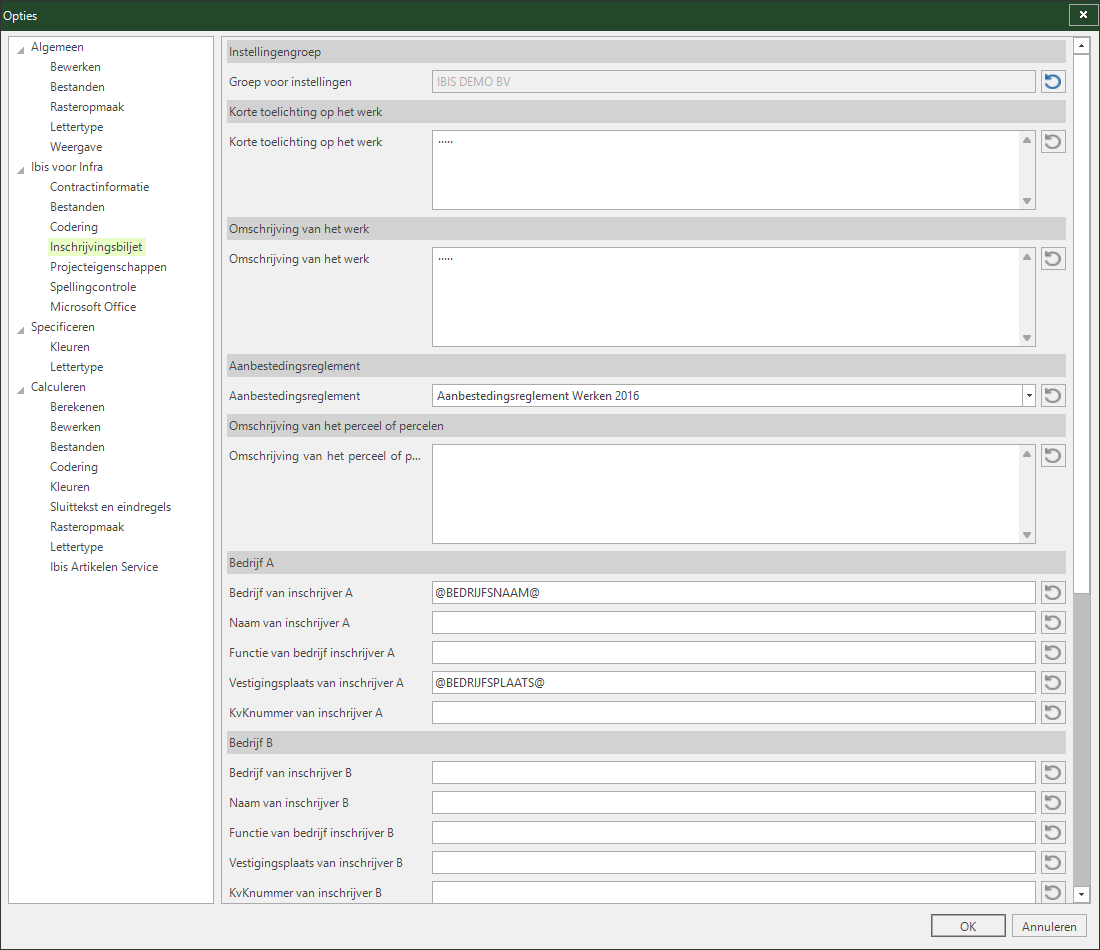
Task: Select Sluittekst en eindregels in tree
Action: (110, 507)
